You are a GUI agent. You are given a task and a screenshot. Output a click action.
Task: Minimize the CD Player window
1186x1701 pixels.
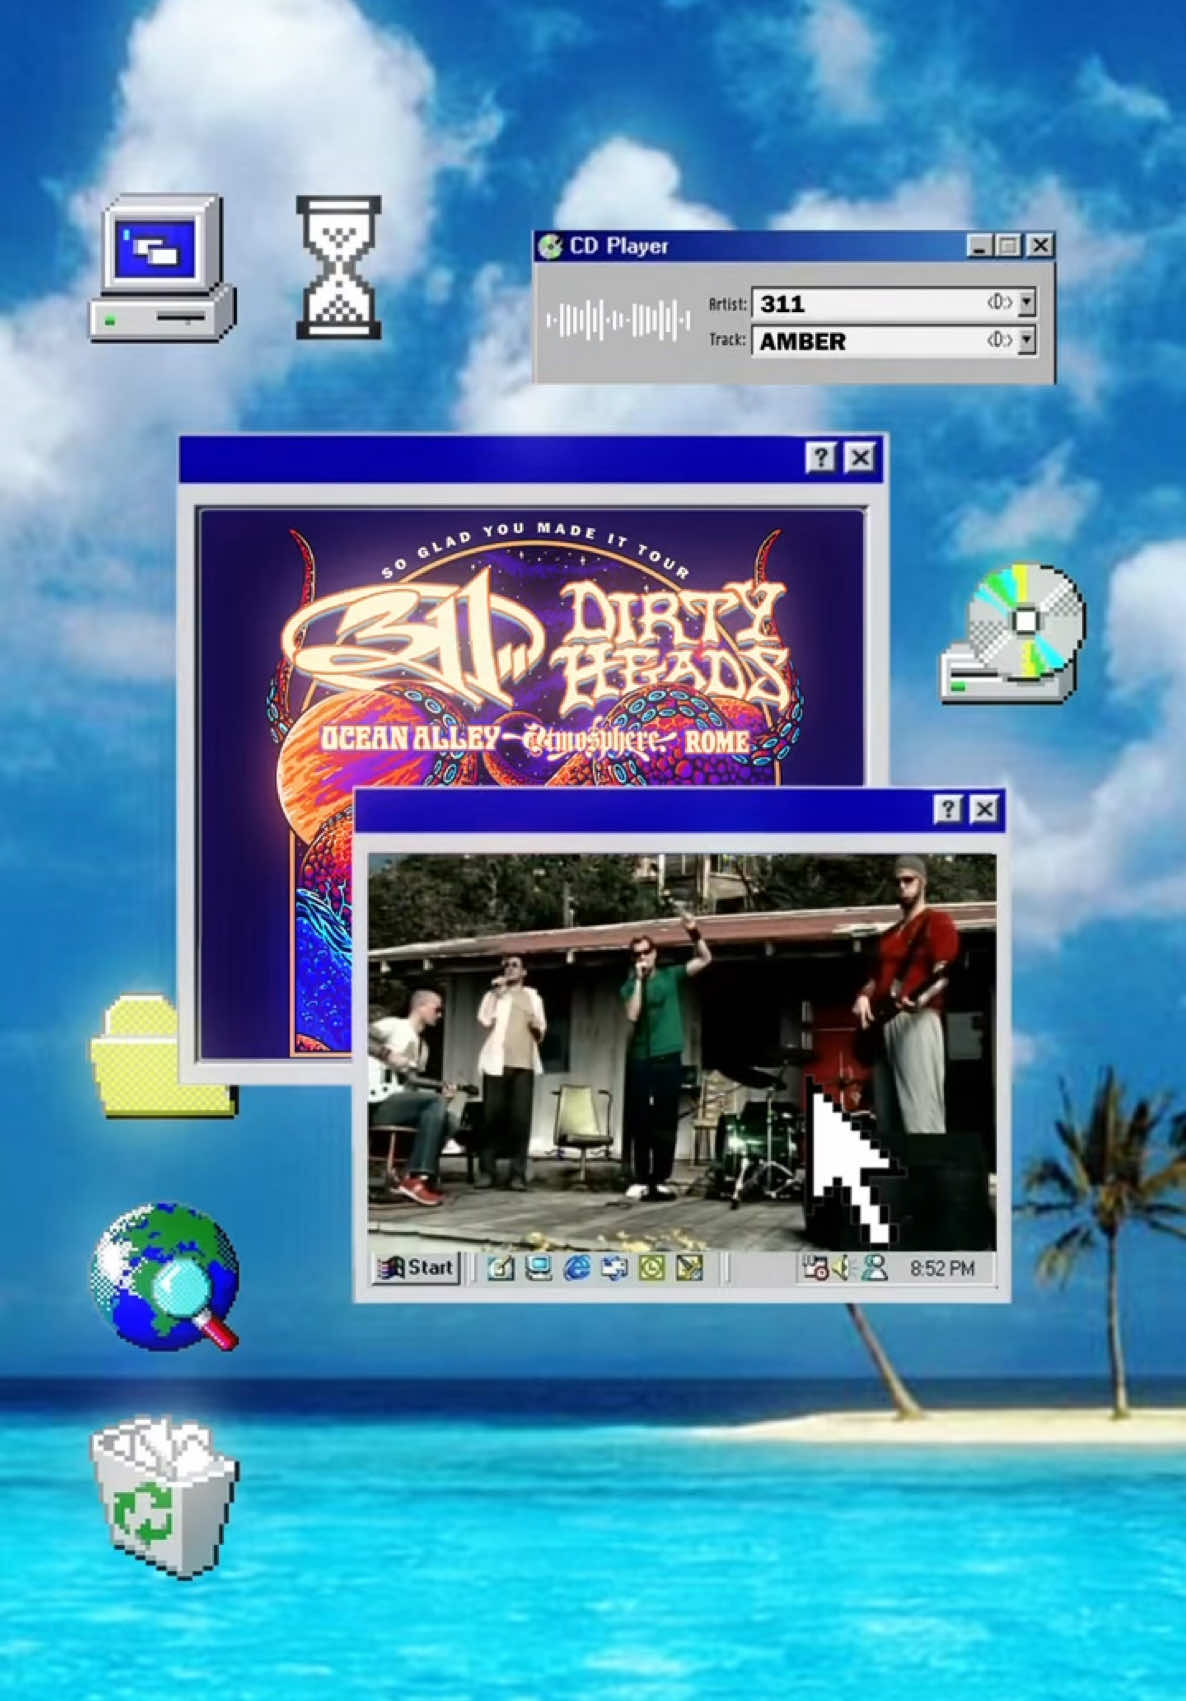(979, 245)
